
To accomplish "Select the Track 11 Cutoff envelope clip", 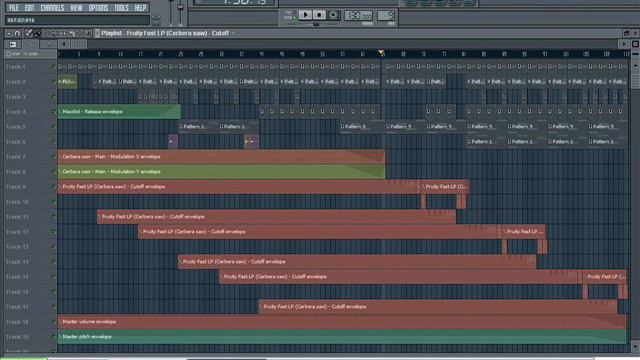I will (276, 217).
